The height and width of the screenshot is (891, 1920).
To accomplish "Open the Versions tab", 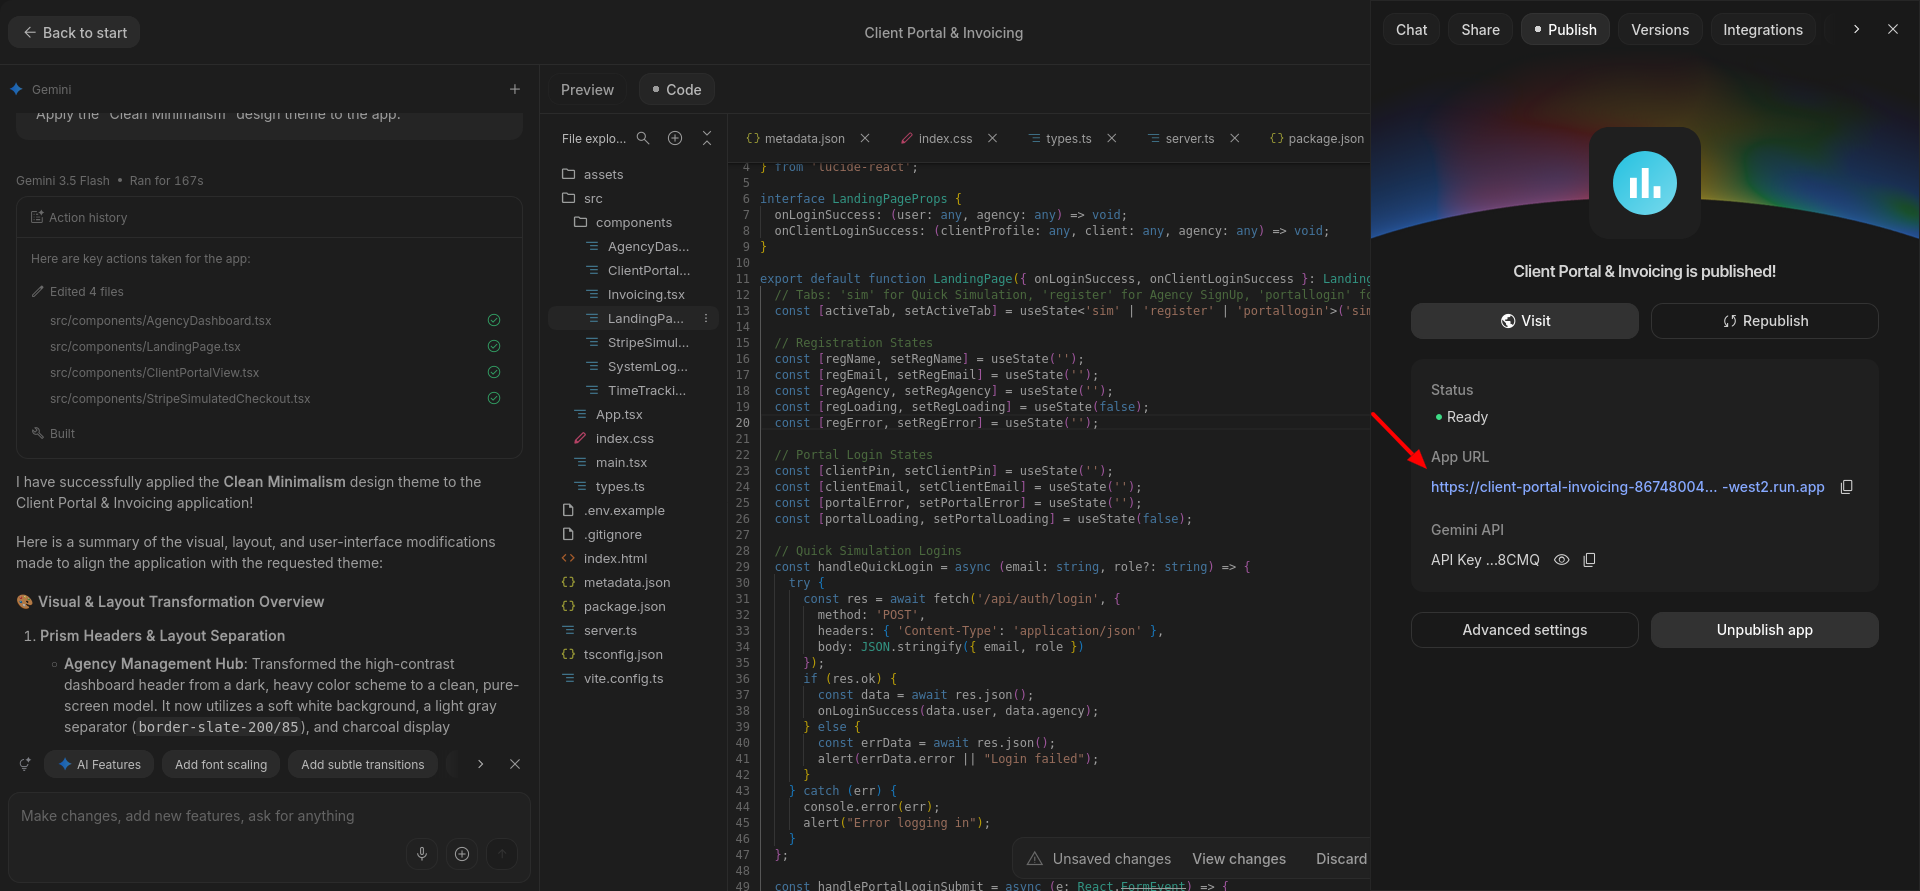I will [x=1660, y=30].
